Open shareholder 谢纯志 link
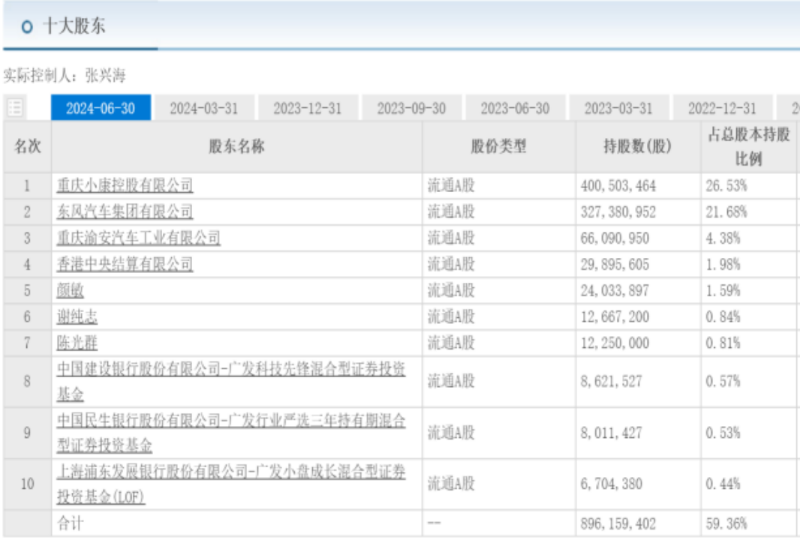Image resolution: width=800 pixels, height=540 pixels. 77,316
